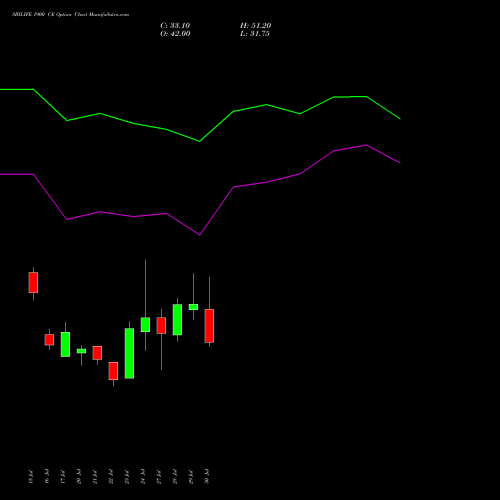This screenshot has height=500, width=500.
Task: Click the small green candlestick for 29 Jul
Action: coord(193,307)
